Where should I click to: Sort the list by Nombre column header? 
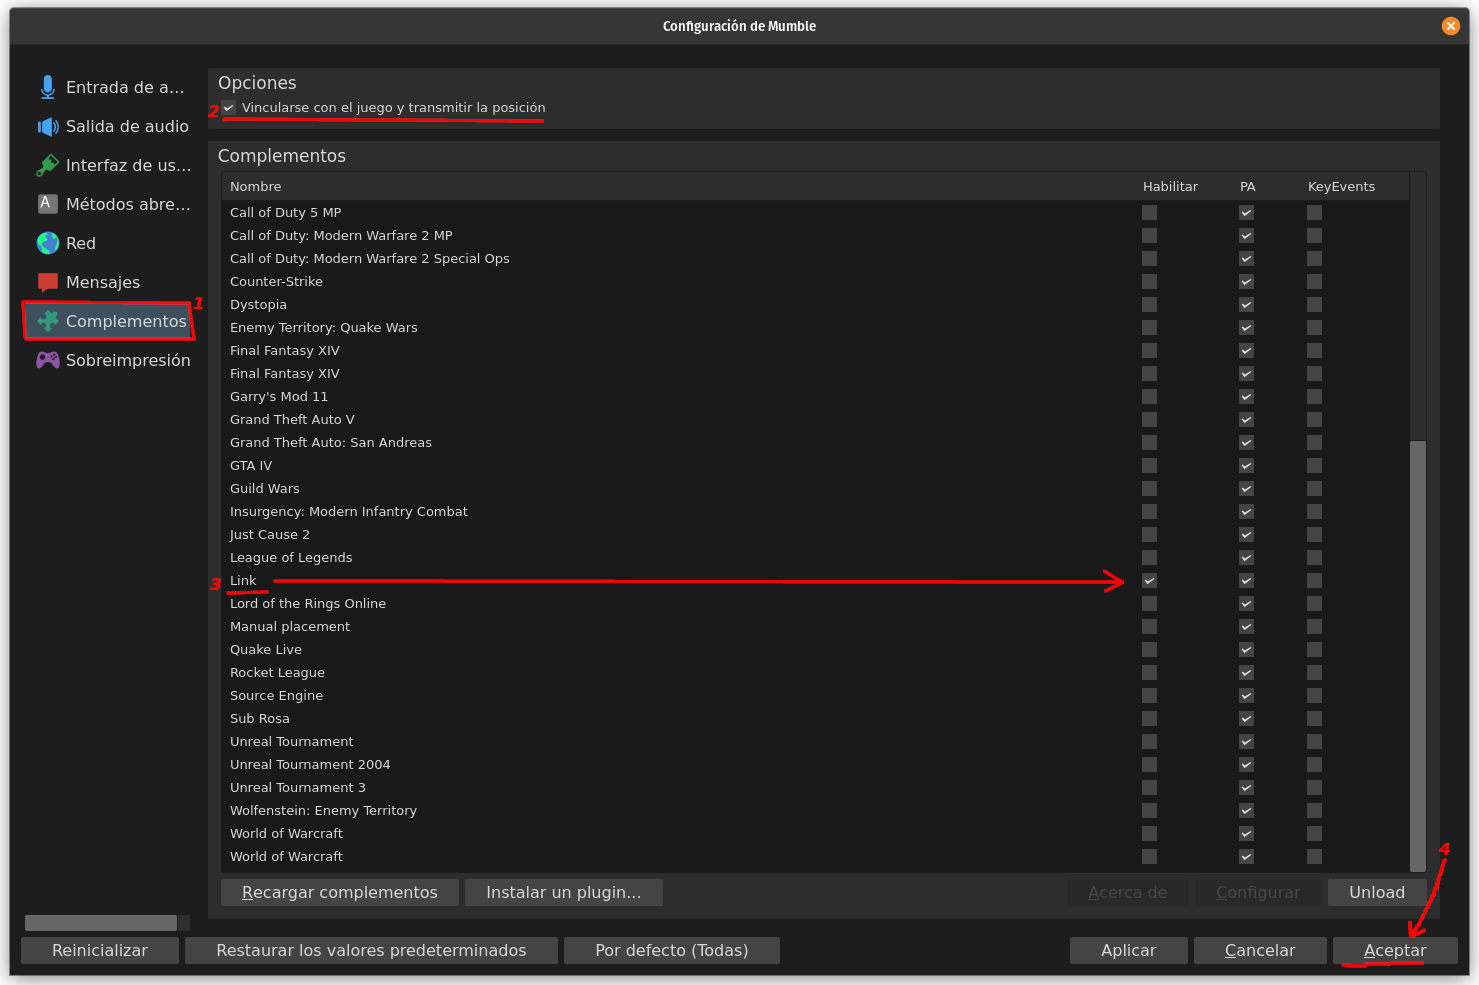(256, 187)
